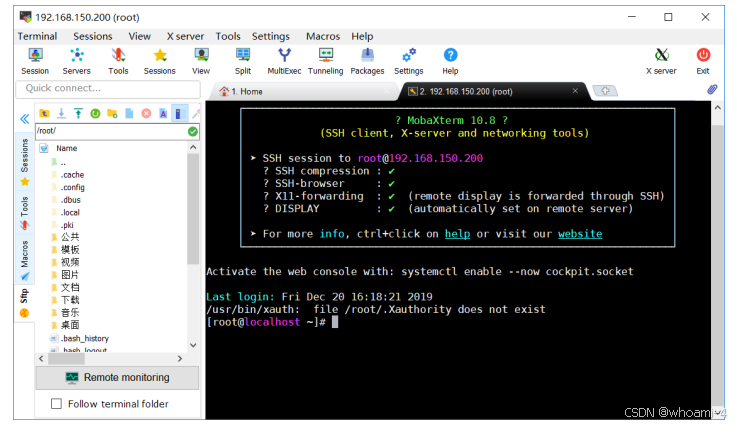Click the Remote monitoring button

[117, 378]
